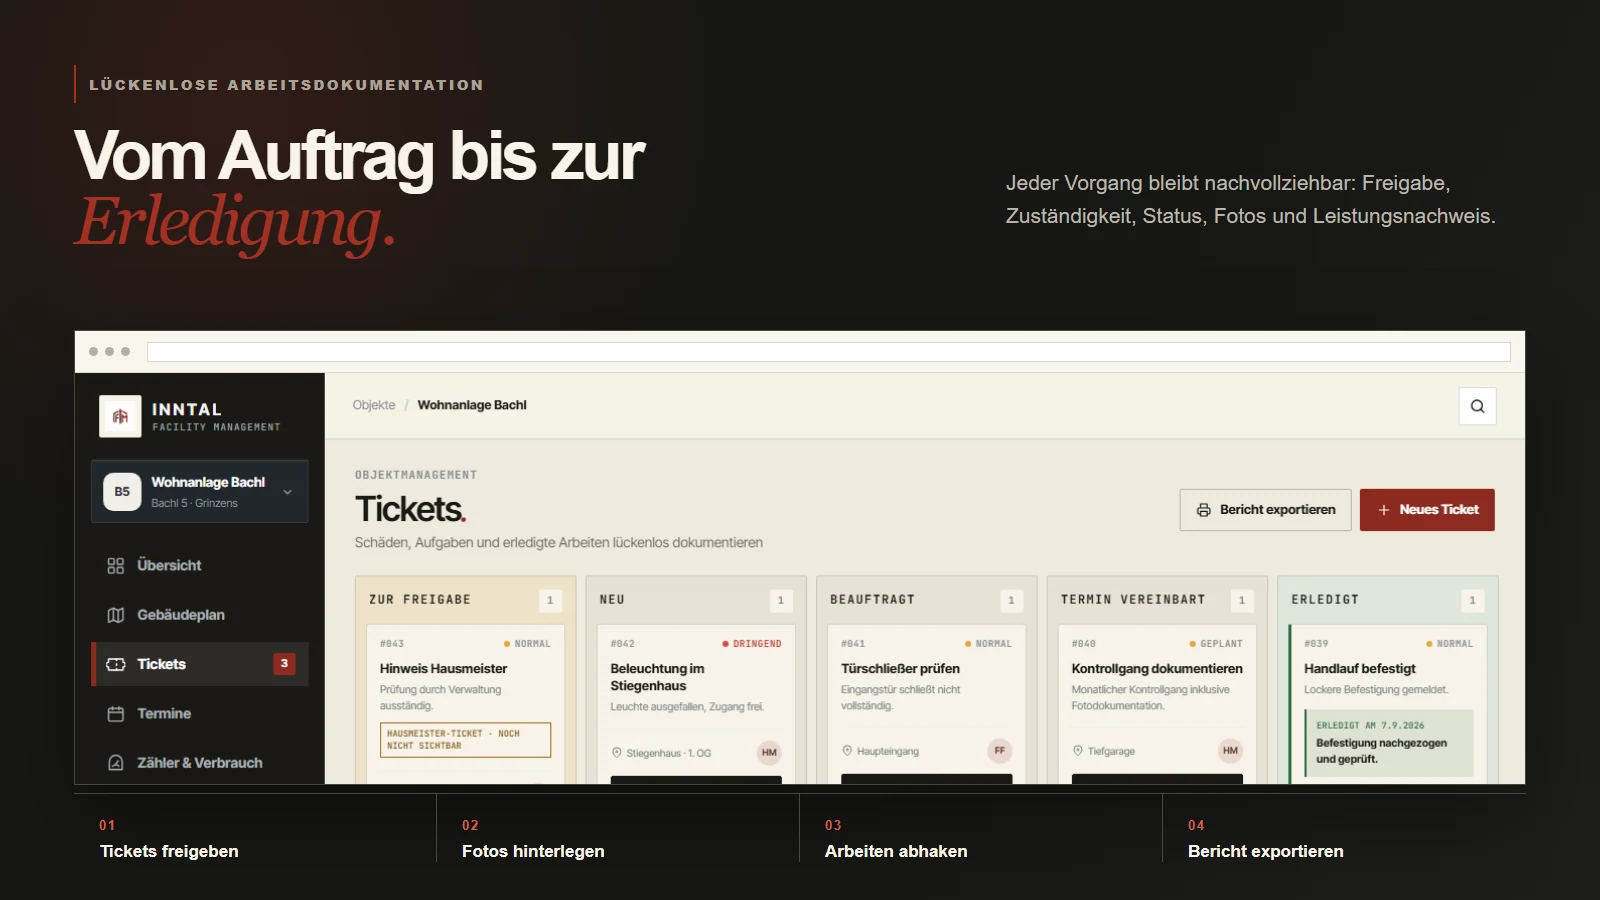Open the Handlauf befestigt ticket
The width and height of the screenshot is (1600, 900).
coord(1388,704)
